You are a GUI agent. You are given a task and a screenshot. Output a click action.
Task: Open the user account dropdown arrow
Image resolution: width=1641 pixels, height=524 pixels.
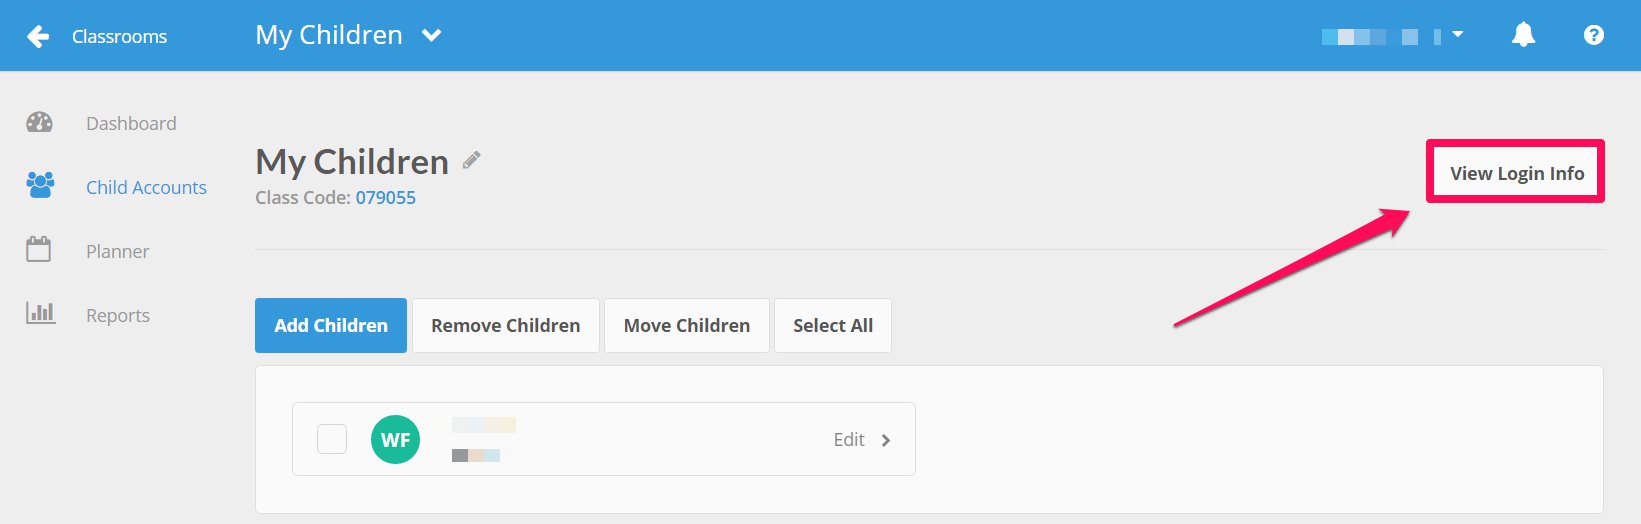1458,35
